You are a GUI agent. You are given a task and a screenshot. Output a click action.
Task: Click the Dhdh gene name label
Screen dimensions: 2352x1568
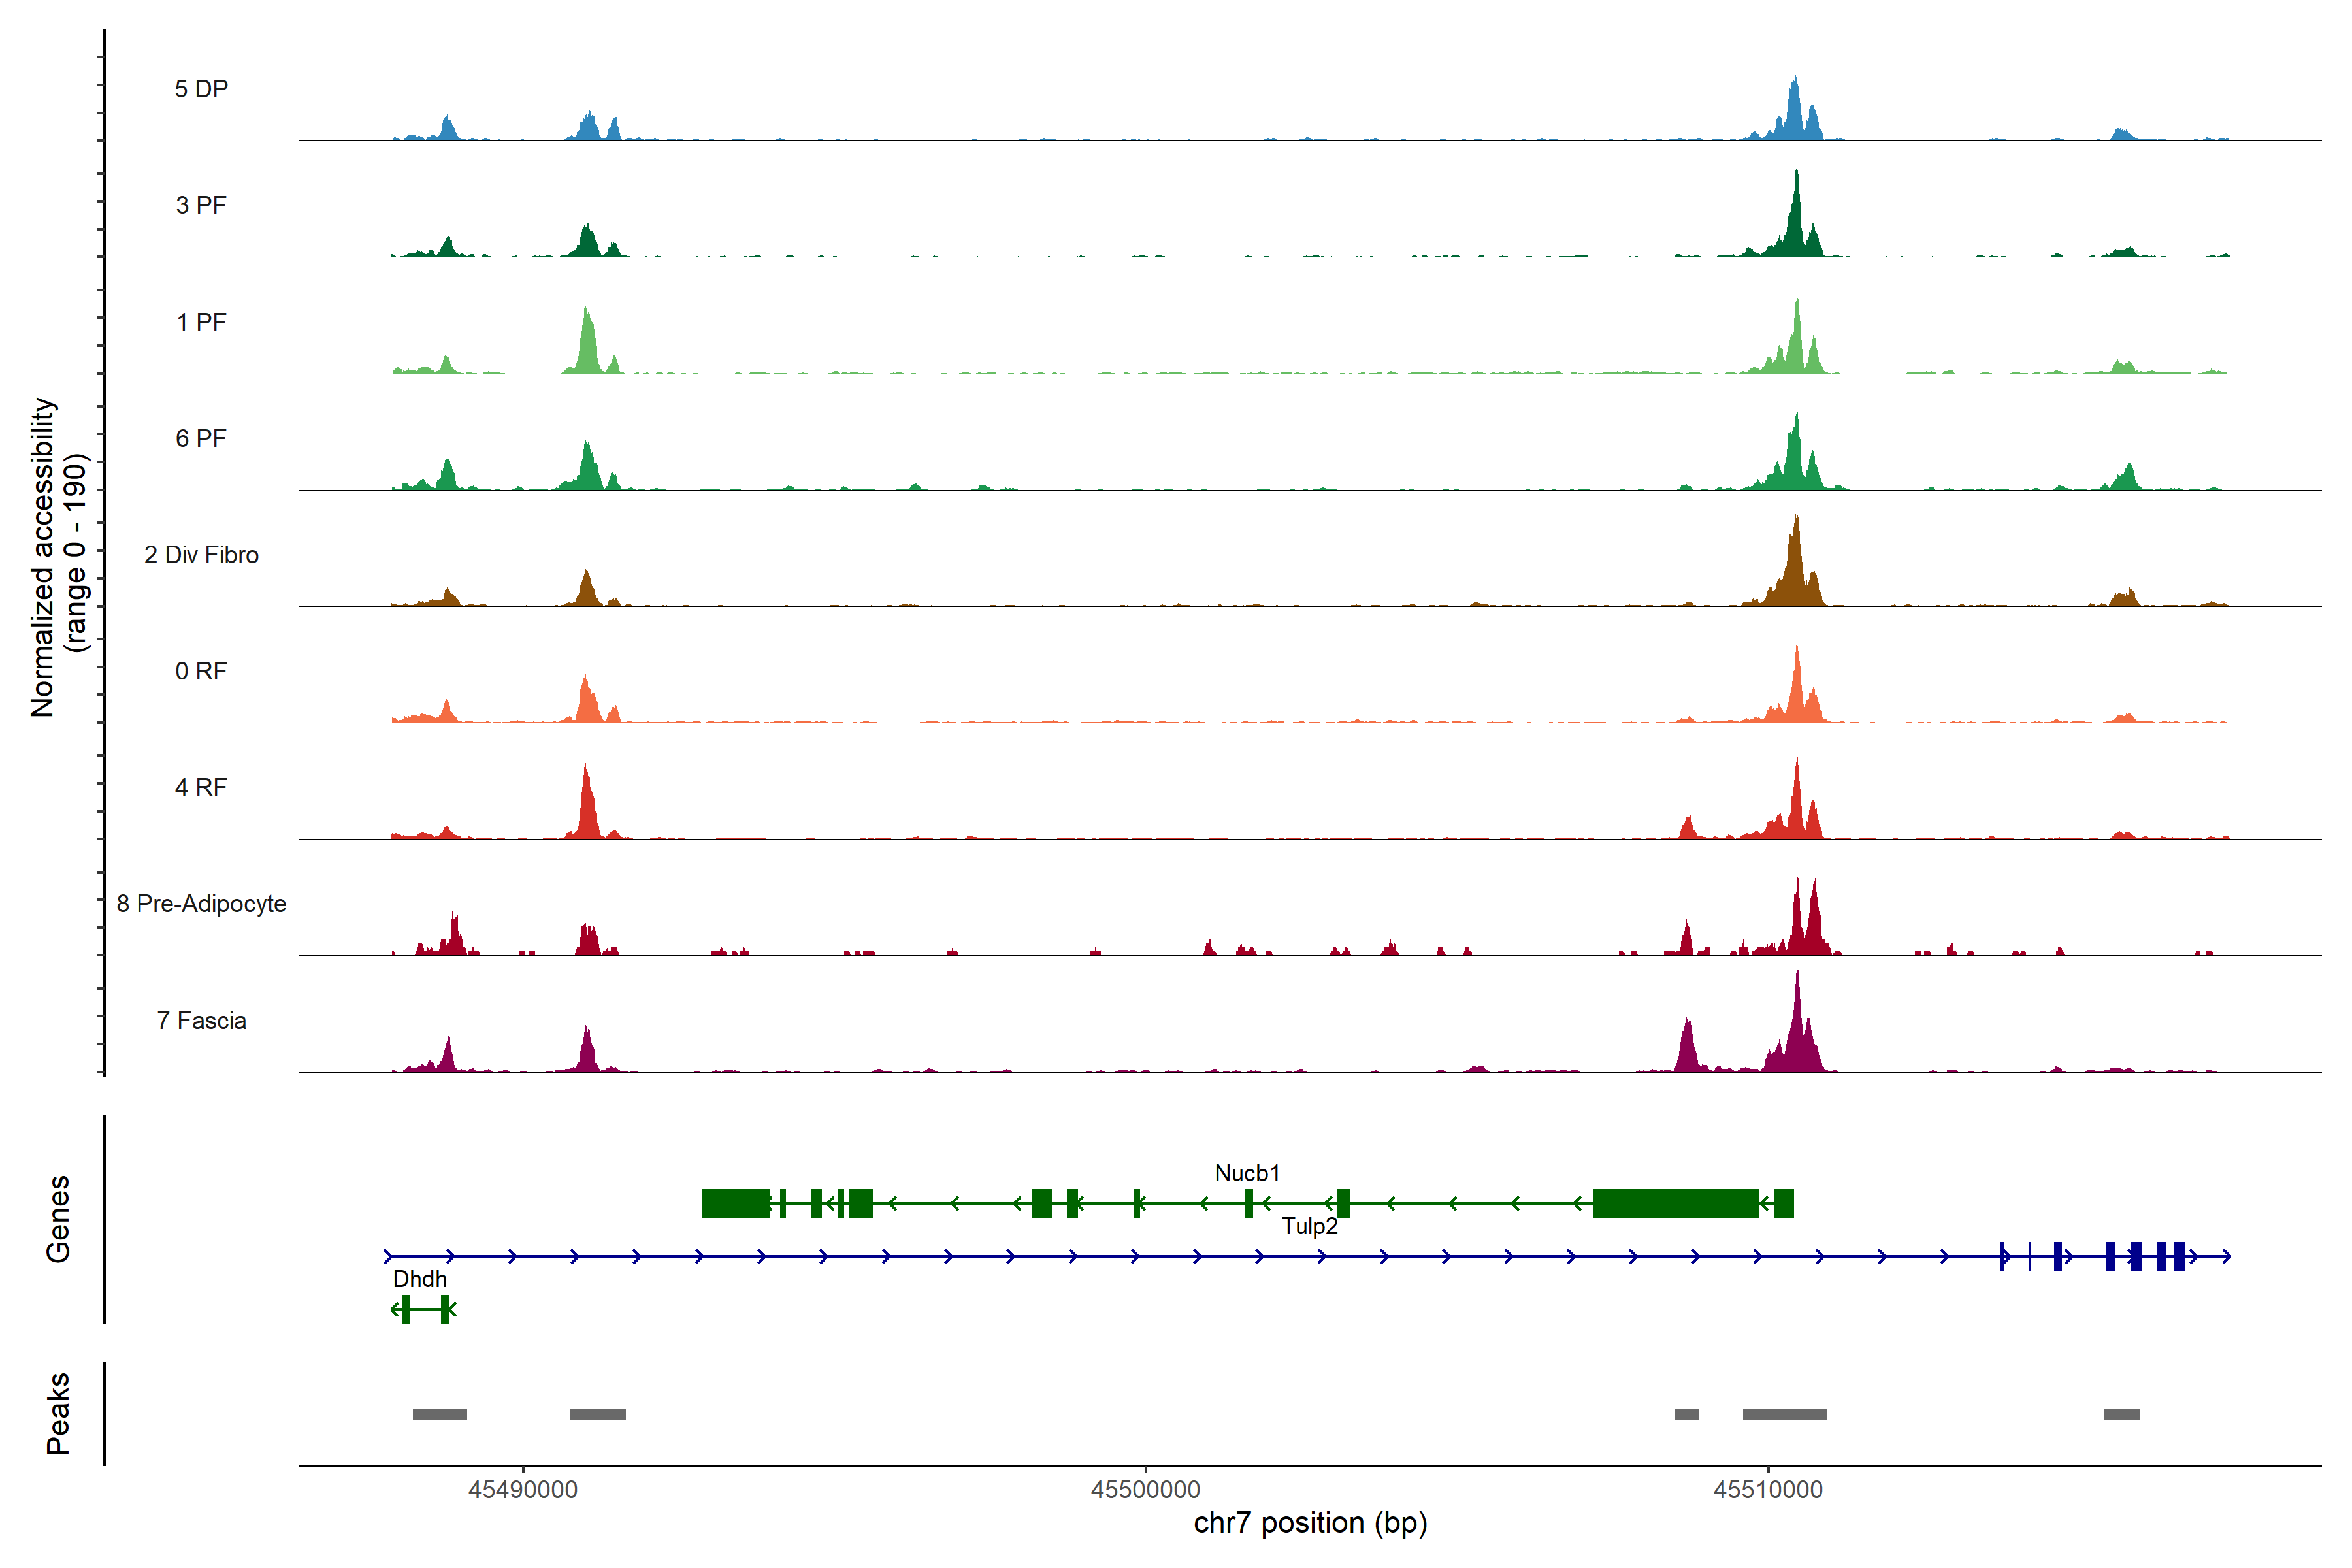coord(419,1279)
